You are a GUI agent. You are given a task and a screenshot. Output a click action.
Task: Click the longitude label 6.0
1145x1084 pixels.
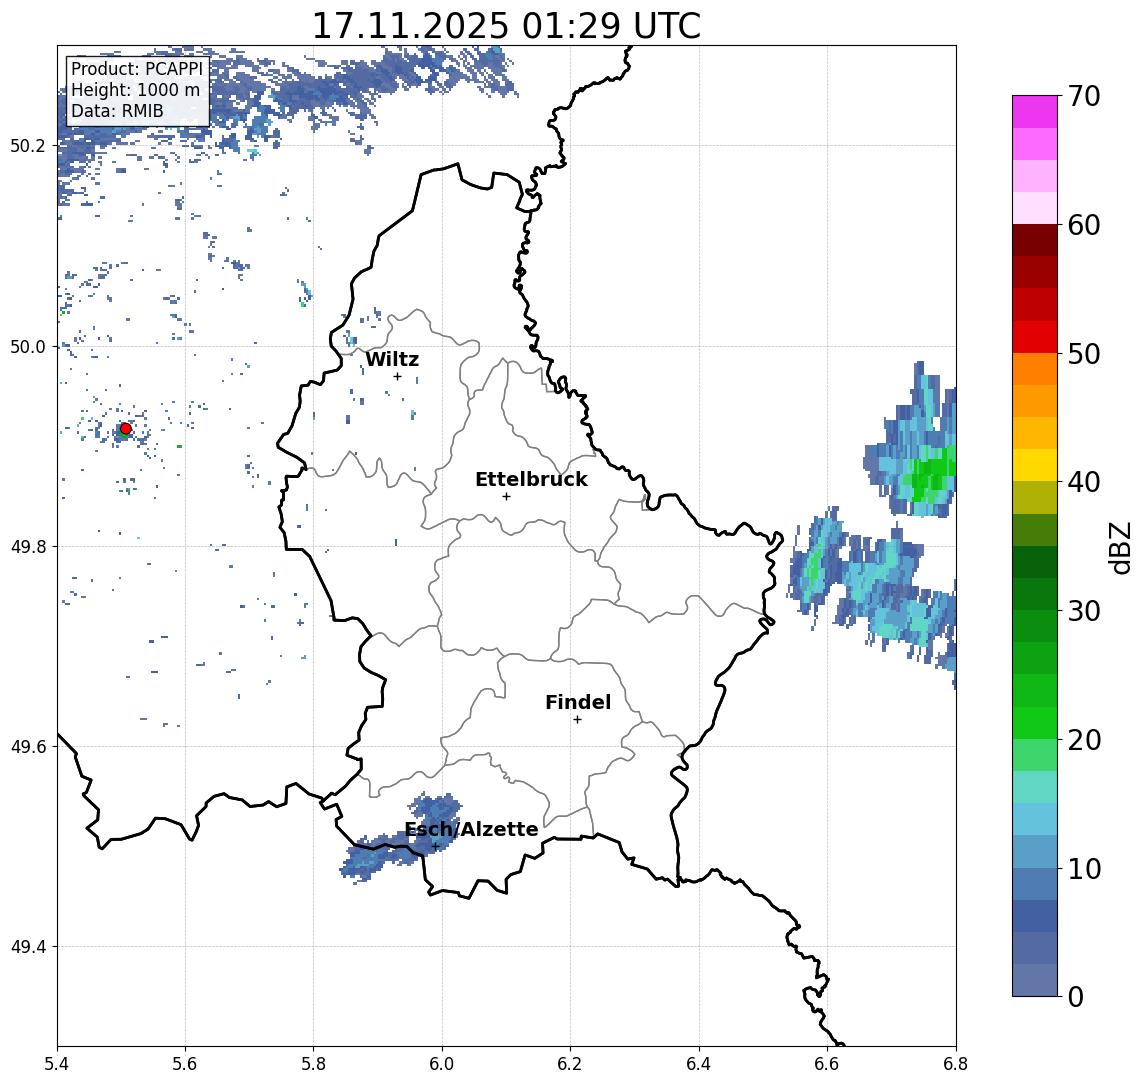442,1064
